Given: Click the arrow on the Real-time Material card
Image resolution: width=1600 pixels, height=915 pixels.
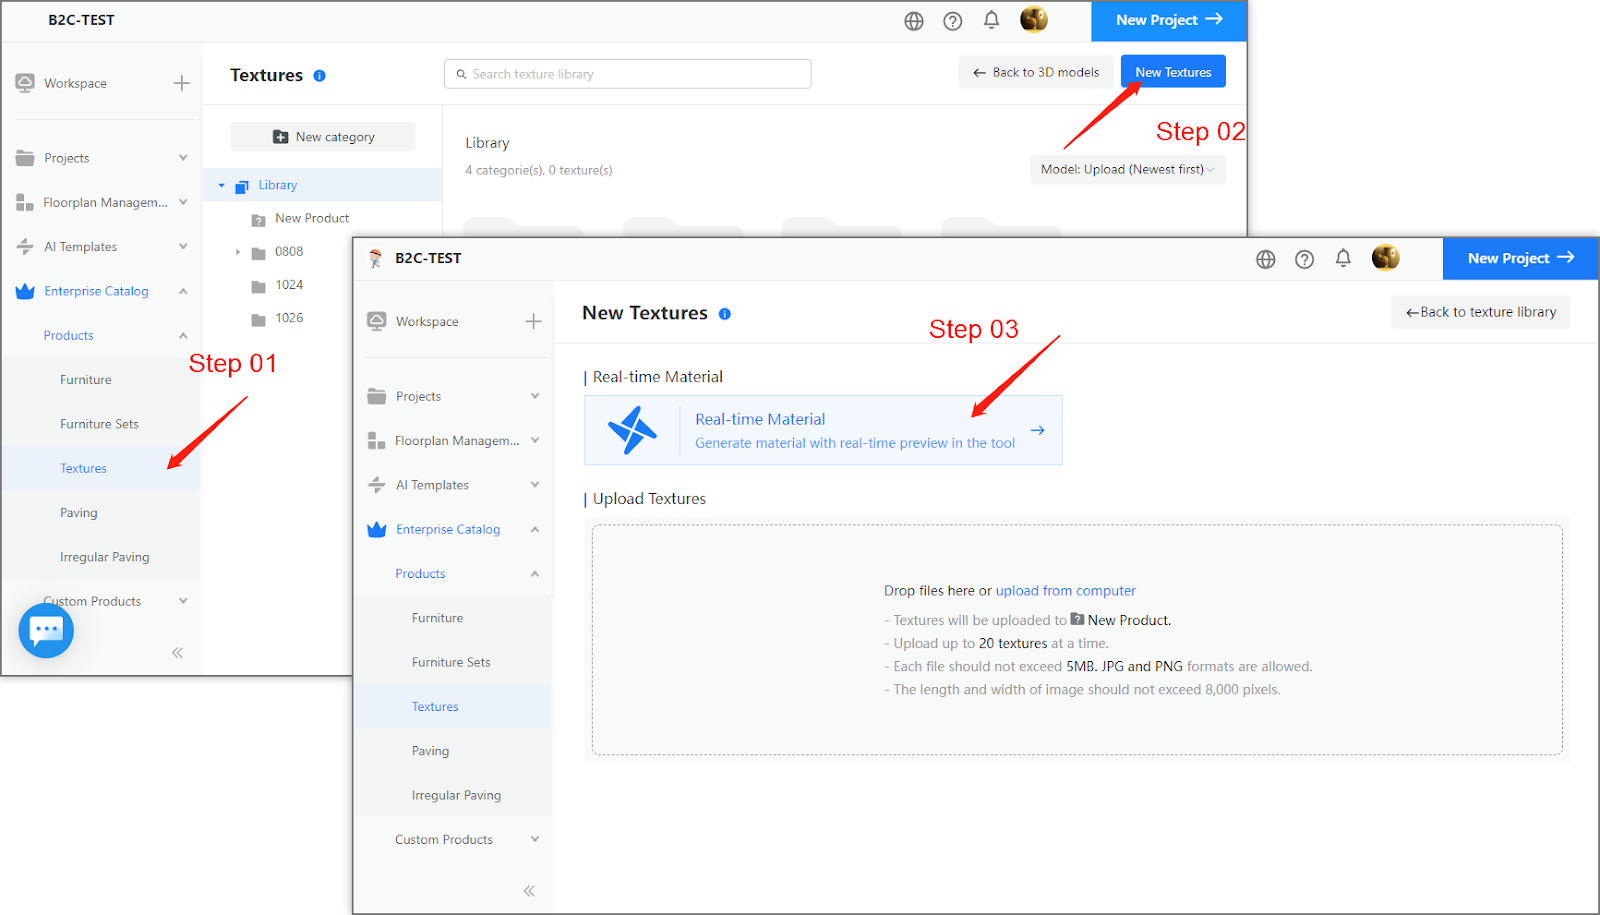Looking at the screenshot, I should tap(1038, 430).
